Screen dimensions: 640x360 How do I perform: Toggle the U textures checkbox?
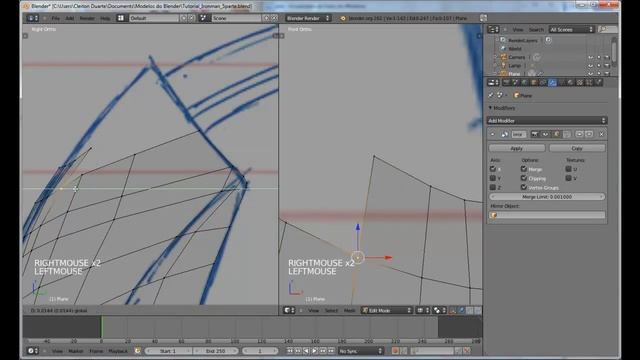point(568,169)
